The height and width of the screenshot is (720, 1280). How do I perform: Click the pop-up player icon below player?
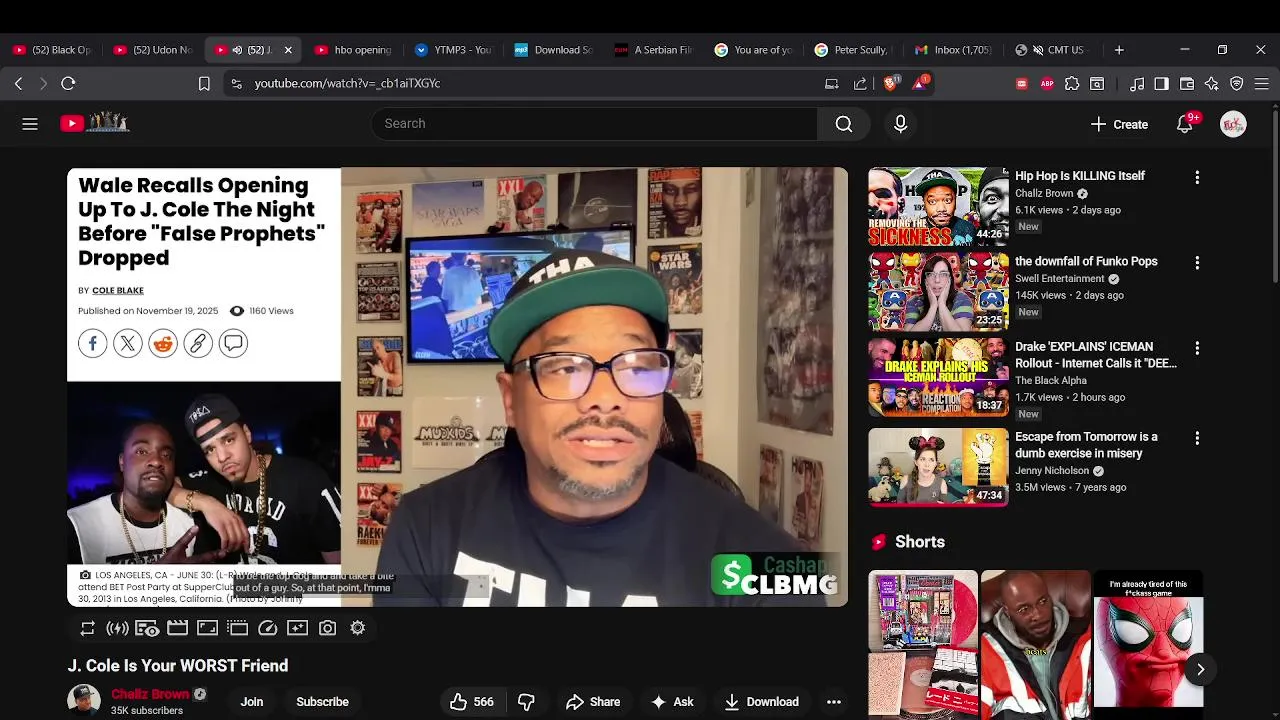tap(237, 628)
